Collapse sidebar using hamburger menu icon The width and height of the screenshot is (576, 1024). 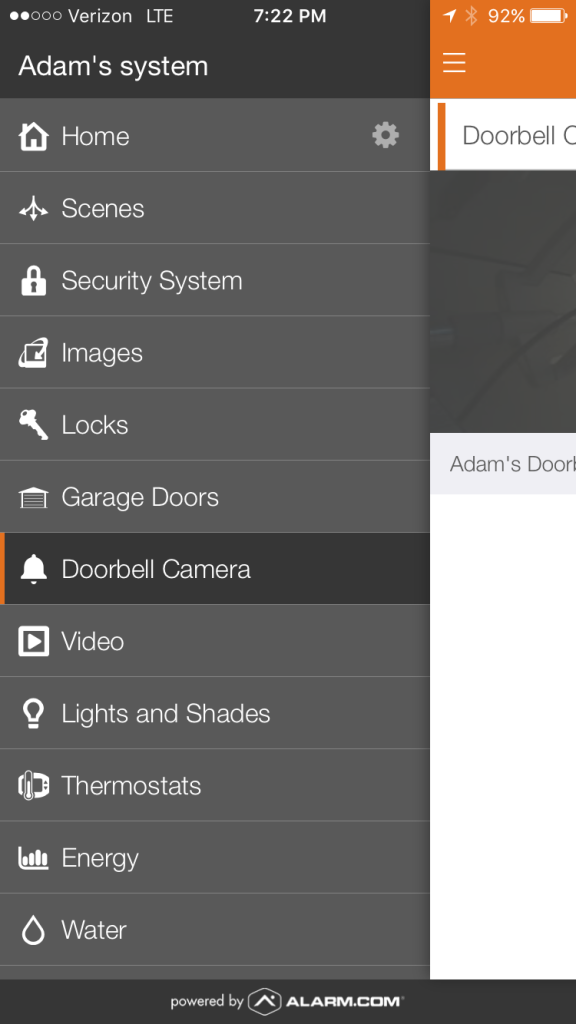coord(454,63)
